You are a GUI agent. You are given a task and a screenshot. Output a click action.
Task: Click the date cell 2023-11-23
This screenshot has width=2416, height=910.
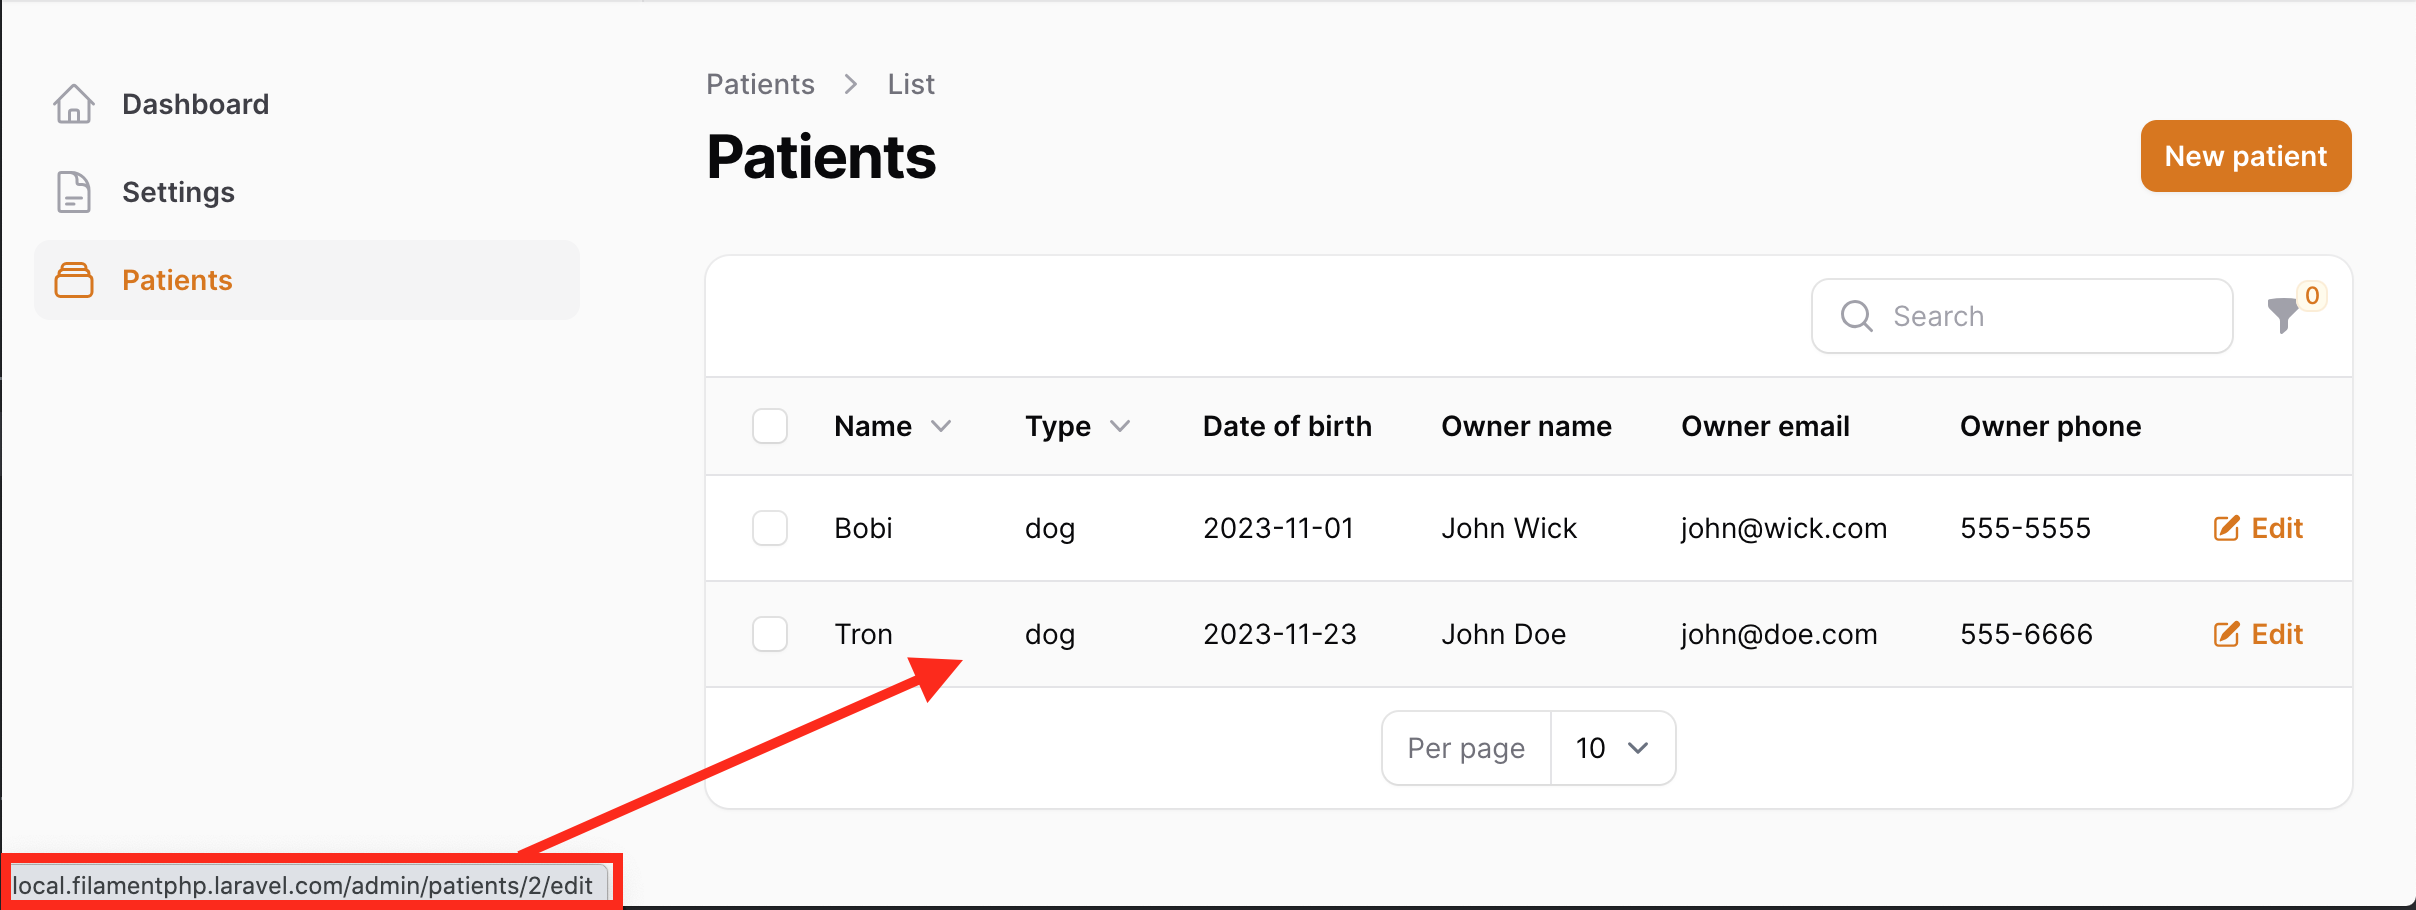point(1280,634)
